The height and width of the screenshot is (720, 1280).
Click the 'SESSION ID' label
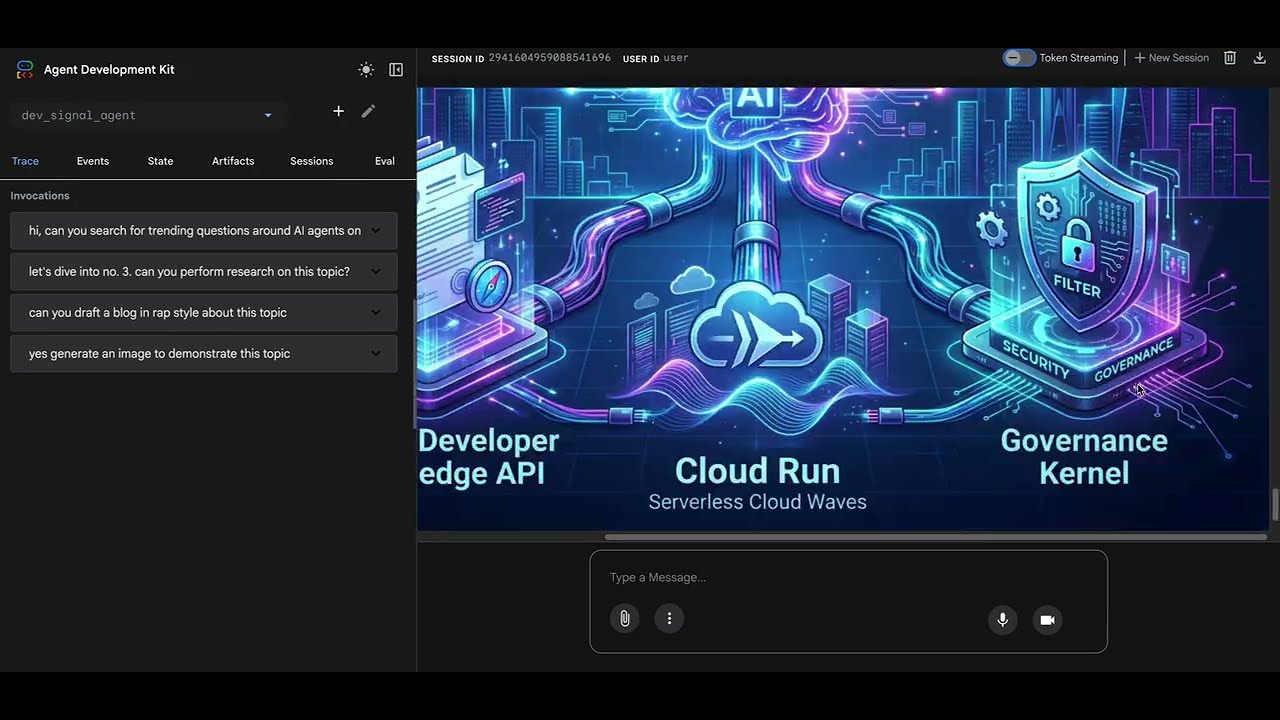(458, 59)
